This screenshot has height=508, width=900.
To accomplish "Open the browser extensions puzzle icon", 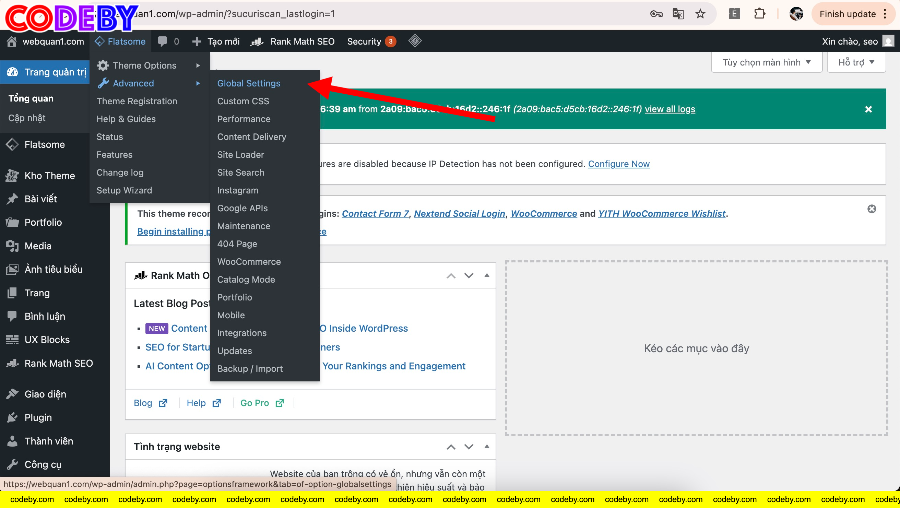I will point(759,14).
